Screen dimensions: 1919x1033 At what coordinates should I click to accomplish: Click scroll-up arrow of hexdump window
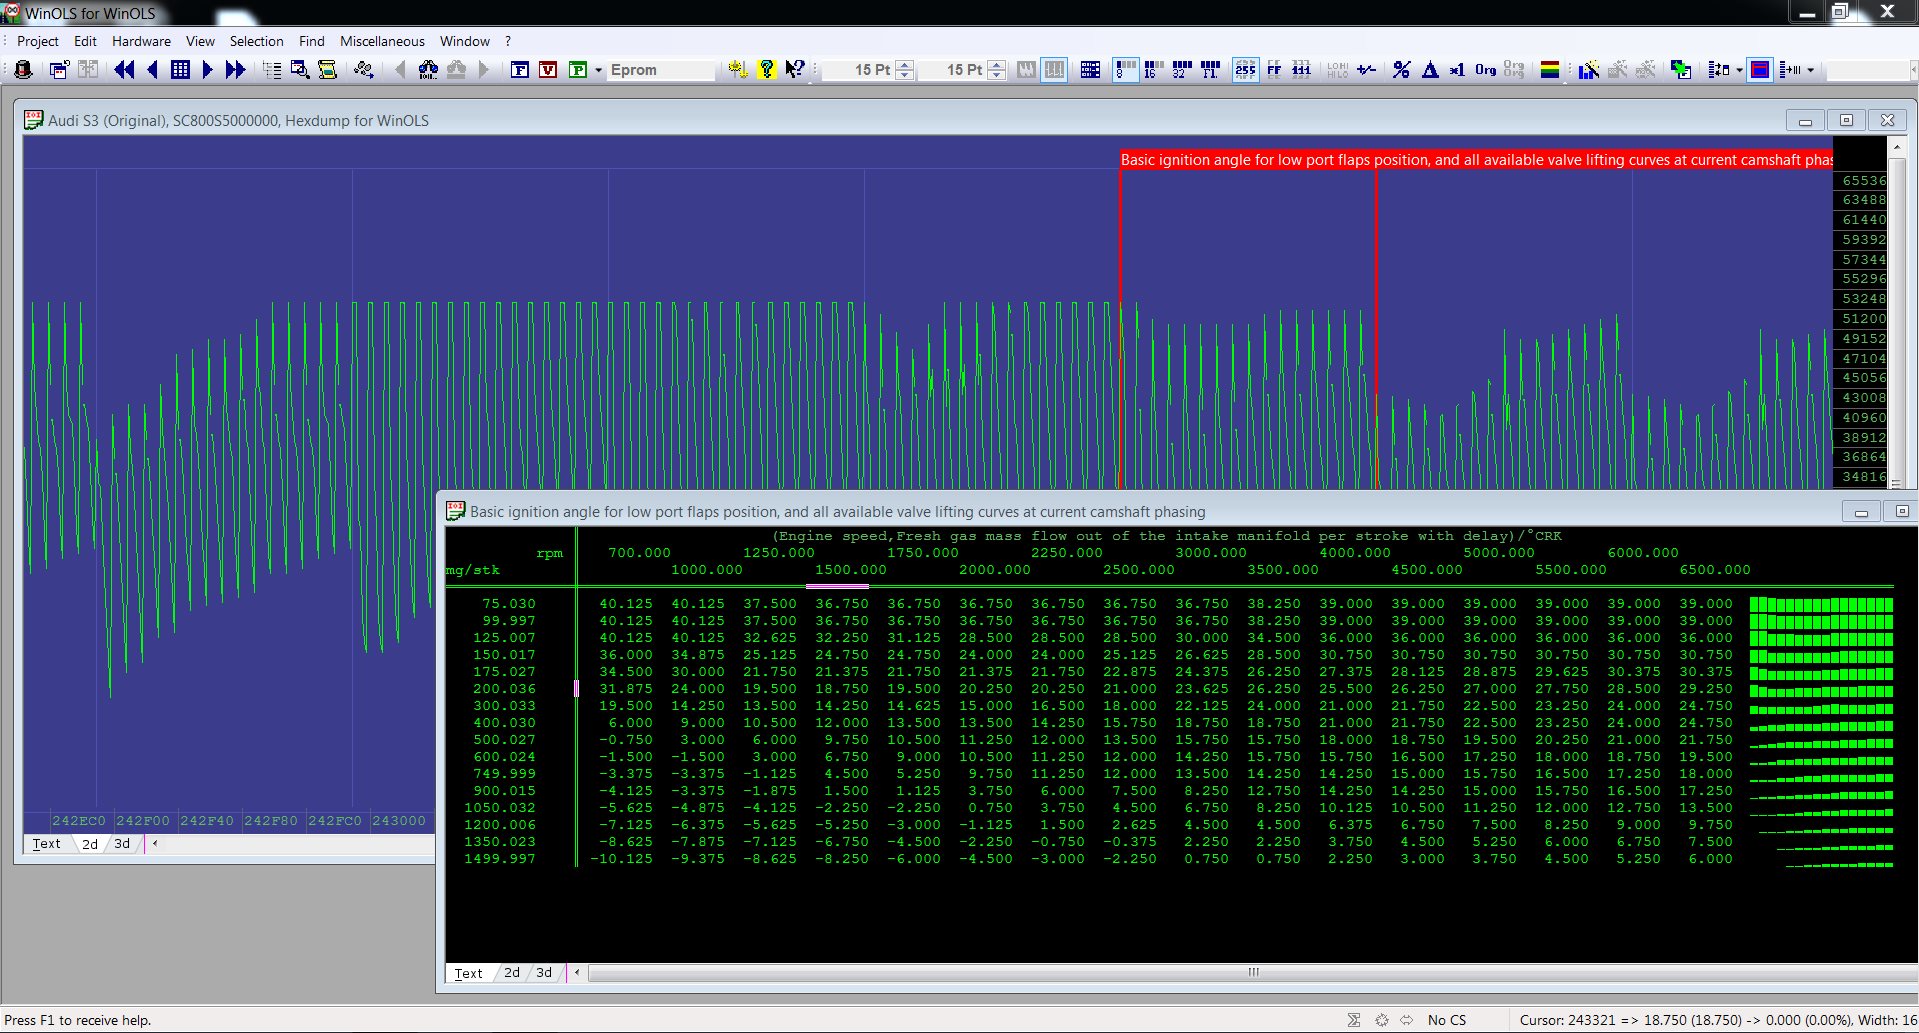pos(1896,147)
